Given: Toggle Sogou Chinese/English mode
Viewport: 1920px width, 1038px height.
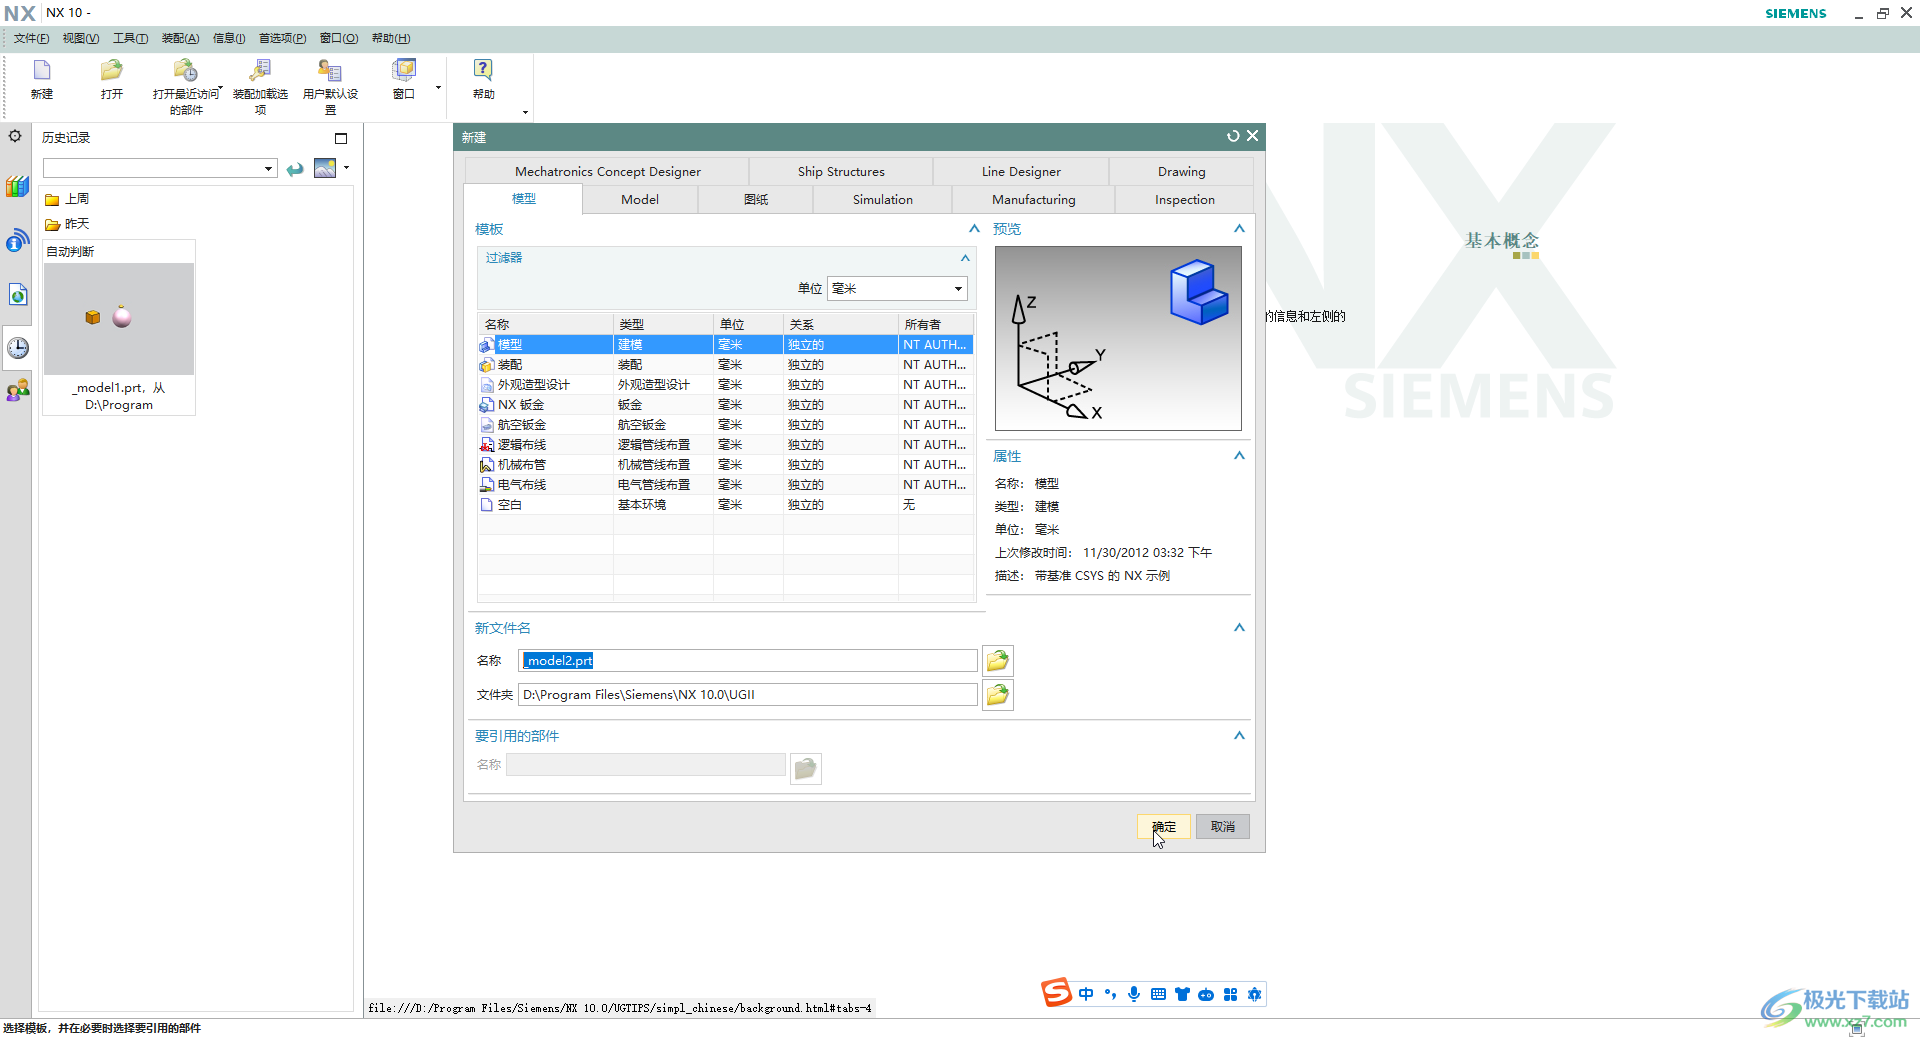Looking at the screenshot, I should [x=1086, y=994].
